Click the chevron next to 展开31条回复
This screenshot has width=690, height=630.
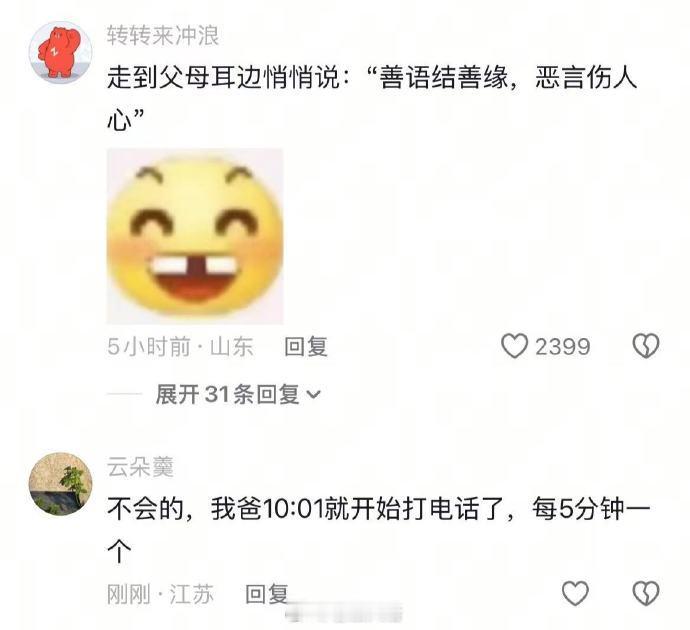click(x=313, y=395)
